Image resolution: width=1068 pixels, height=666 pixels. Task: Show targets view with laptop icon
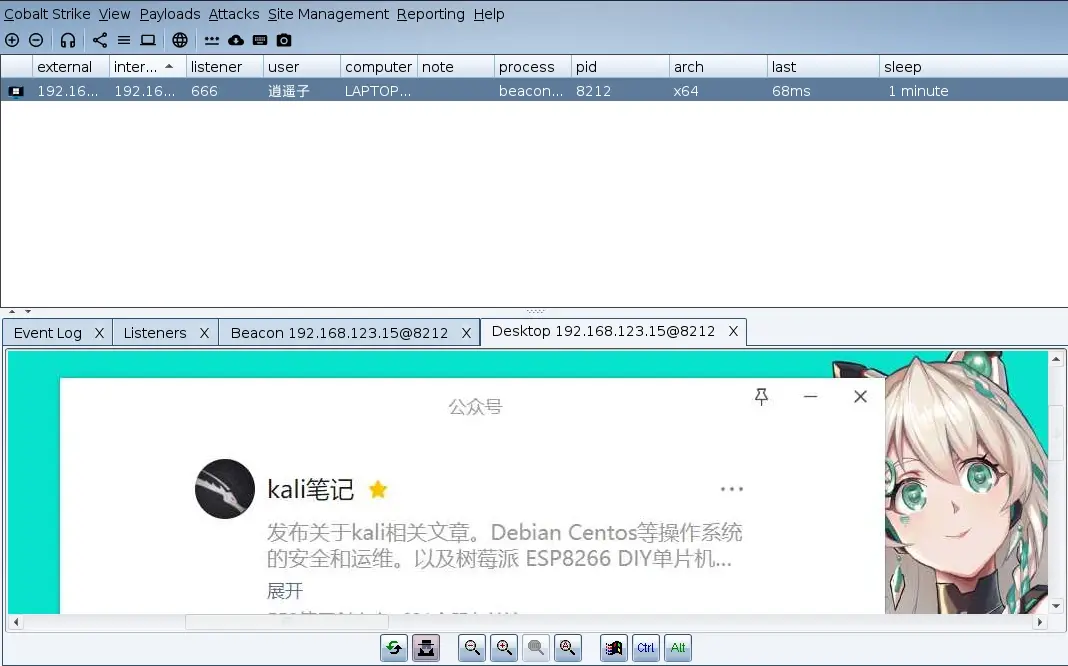(x=148, y=40)
